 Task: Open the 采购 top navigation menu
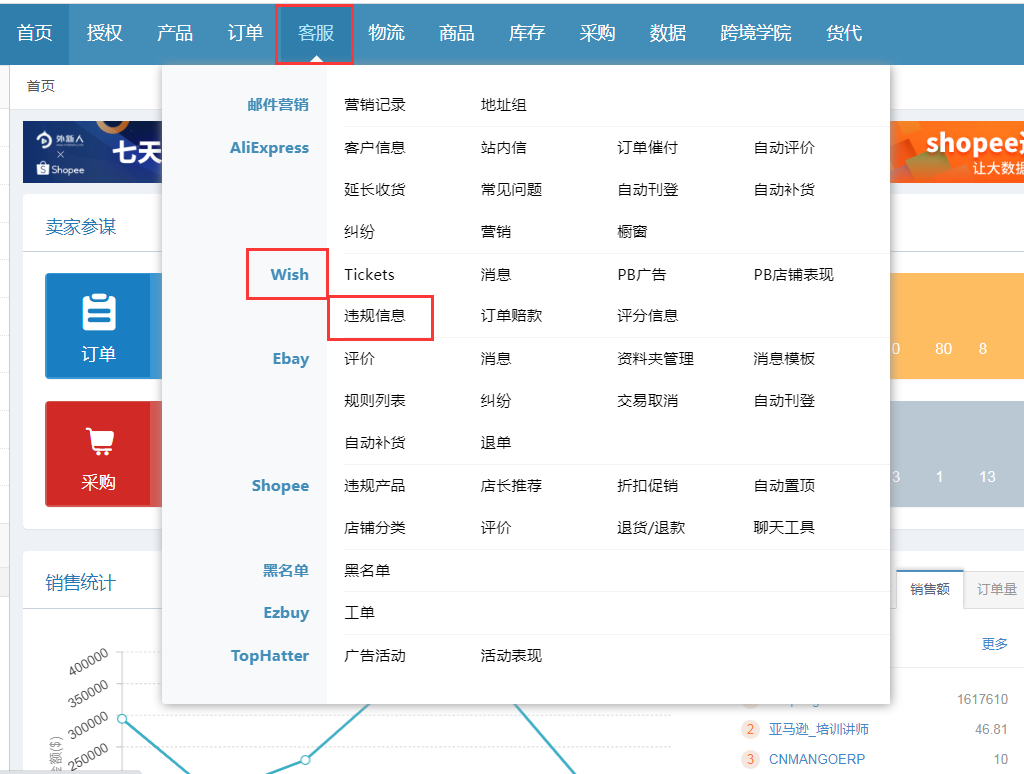[598, 33]
